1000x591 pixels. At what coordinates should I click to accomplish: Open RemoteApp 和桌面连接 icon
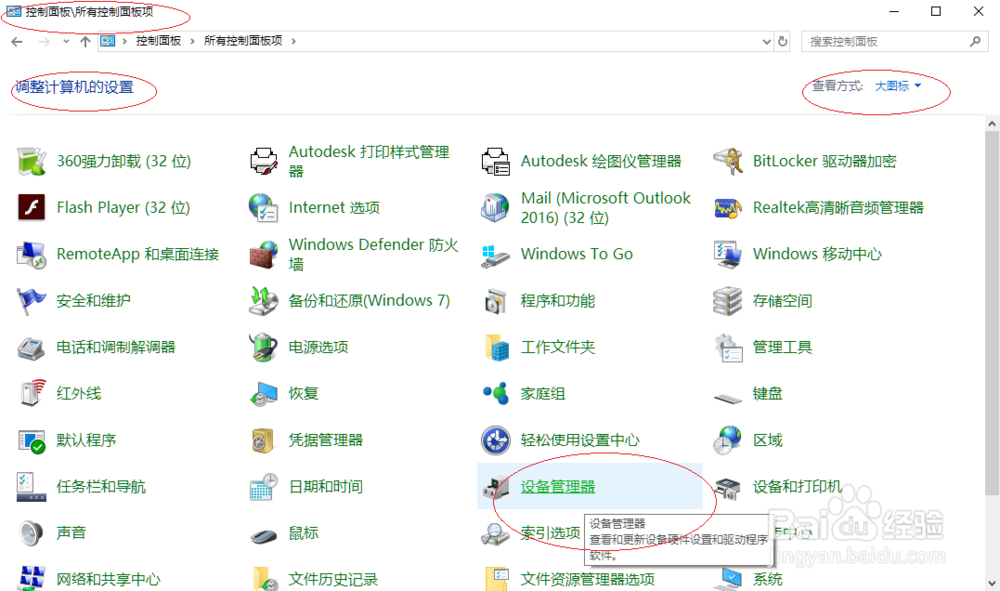(31, 254)
